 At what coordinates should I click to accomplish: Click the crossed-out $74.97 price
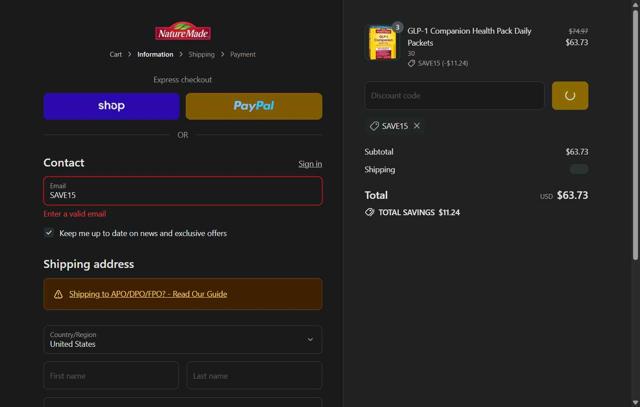coord(578,31)
